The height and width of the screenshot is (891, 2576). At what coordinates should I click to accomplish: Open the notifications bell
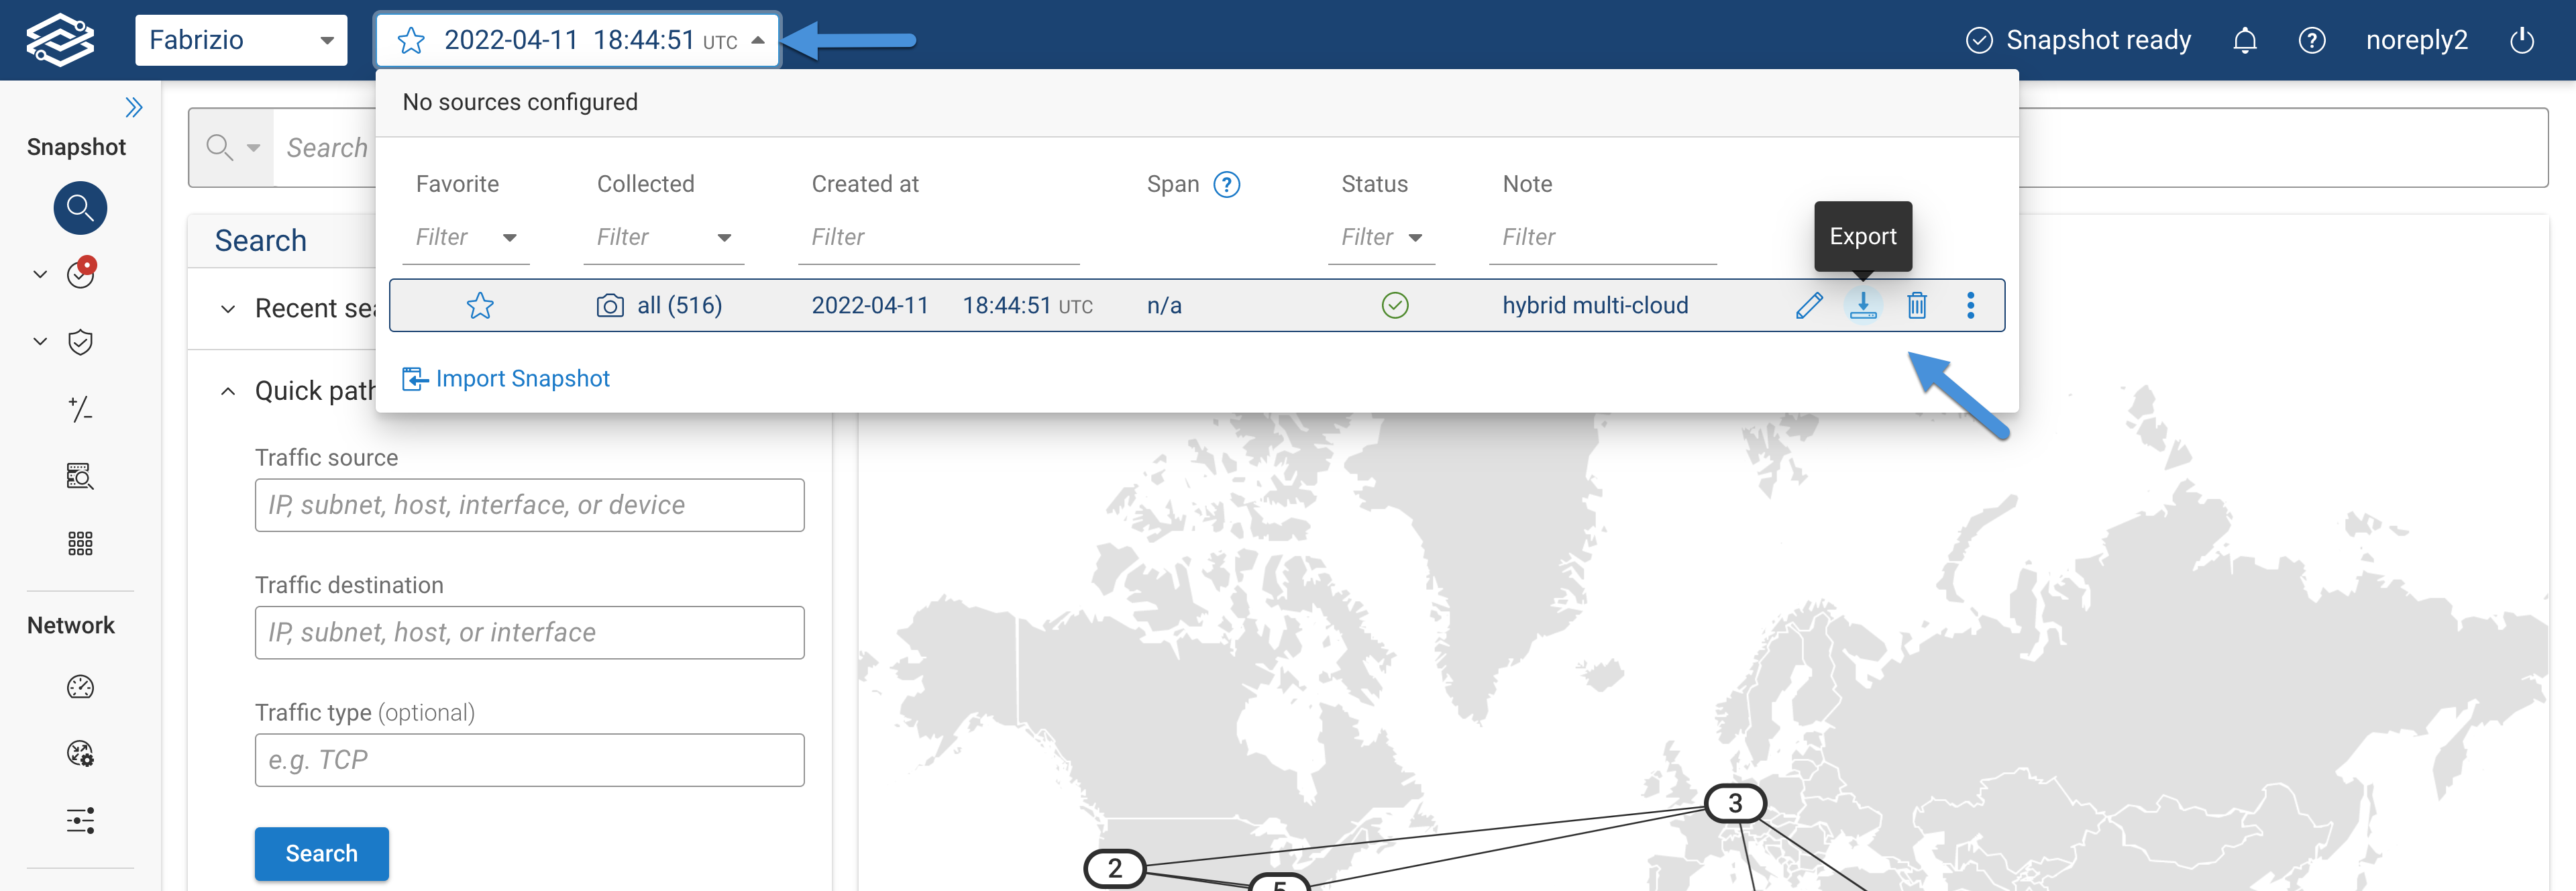coord(2244,40)
